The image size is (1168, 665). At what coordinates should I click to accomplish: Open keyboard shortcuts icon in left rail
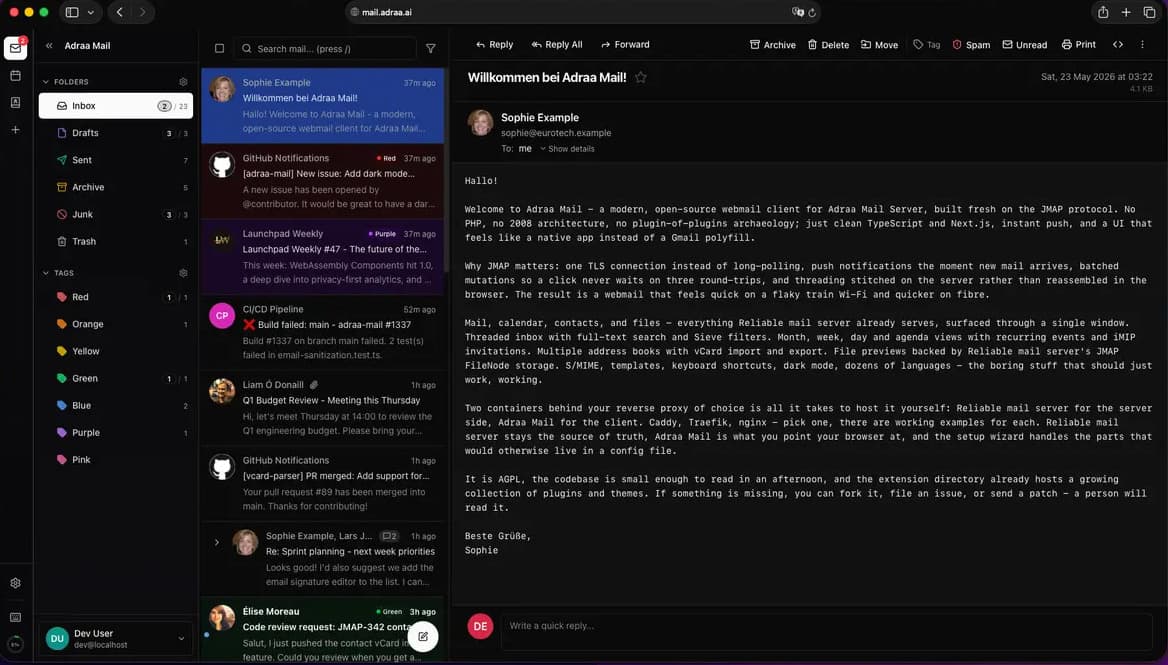[16, 617]
